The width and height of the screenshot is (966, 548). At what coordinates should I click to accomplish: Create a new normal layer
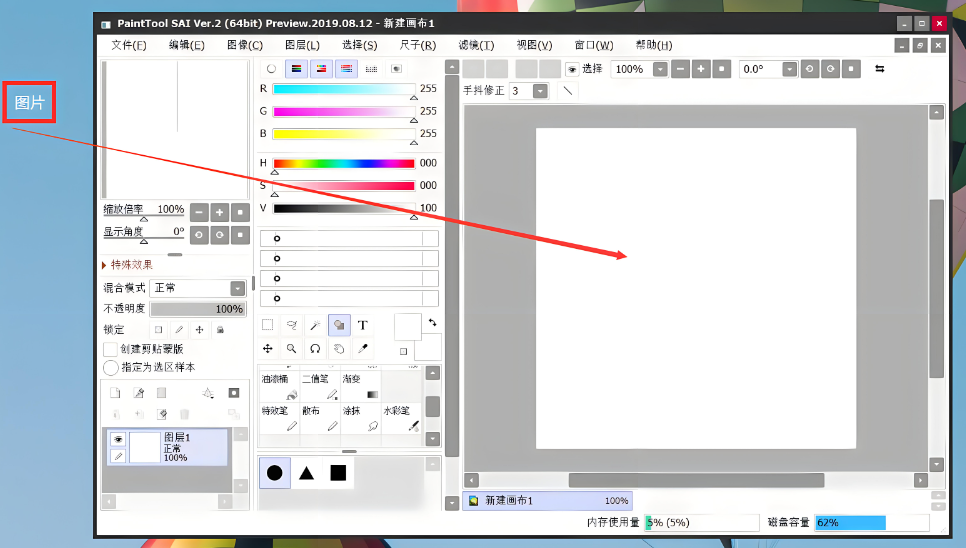(115, 393)
